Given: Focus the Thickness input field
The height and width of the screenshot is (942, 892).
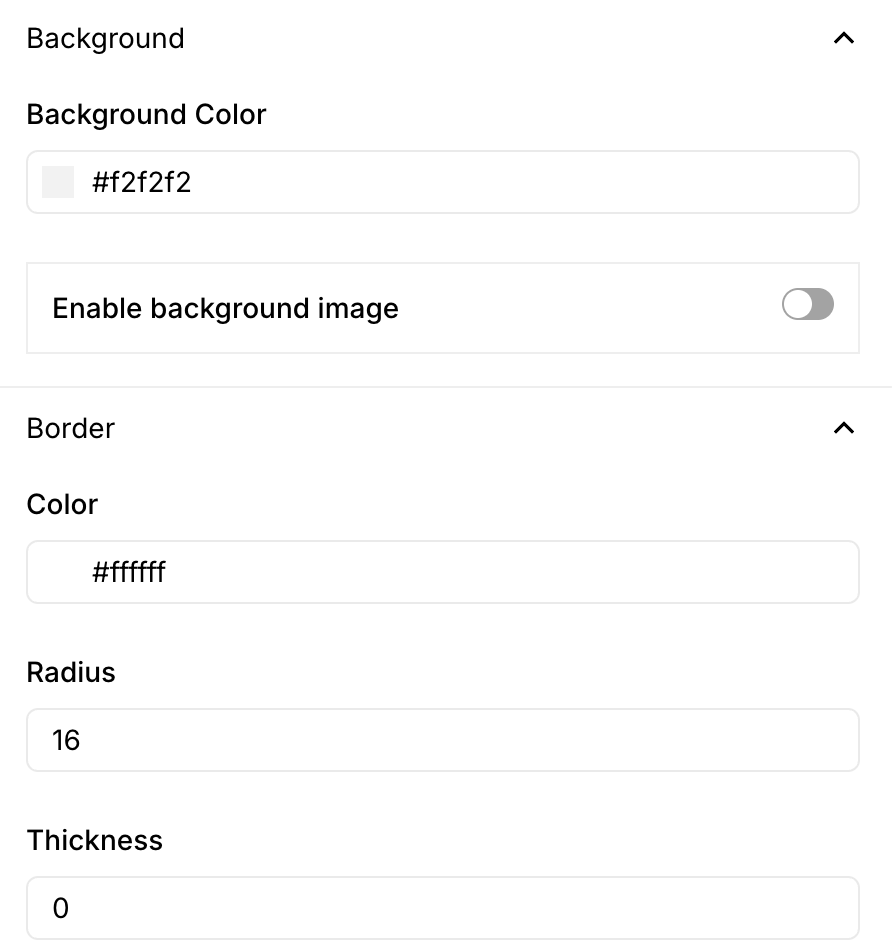Looking at the screenshot, I should 442,908.
